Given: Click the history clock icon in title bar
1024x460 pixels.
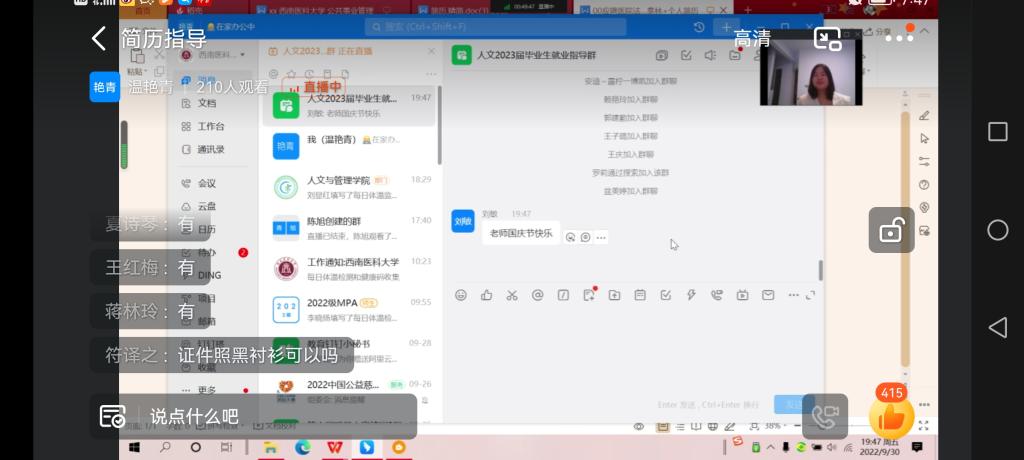Looking at the screenshot, I should [699, 27].
